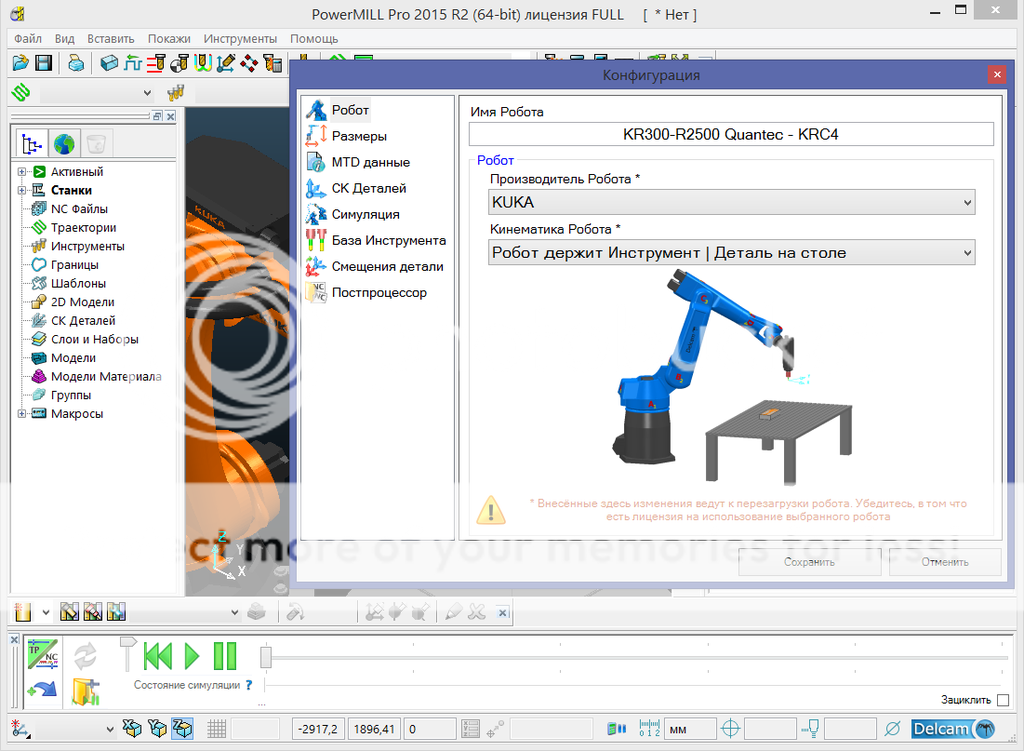Open the Постпроцессор configuration page

click(x=378, y=292)
